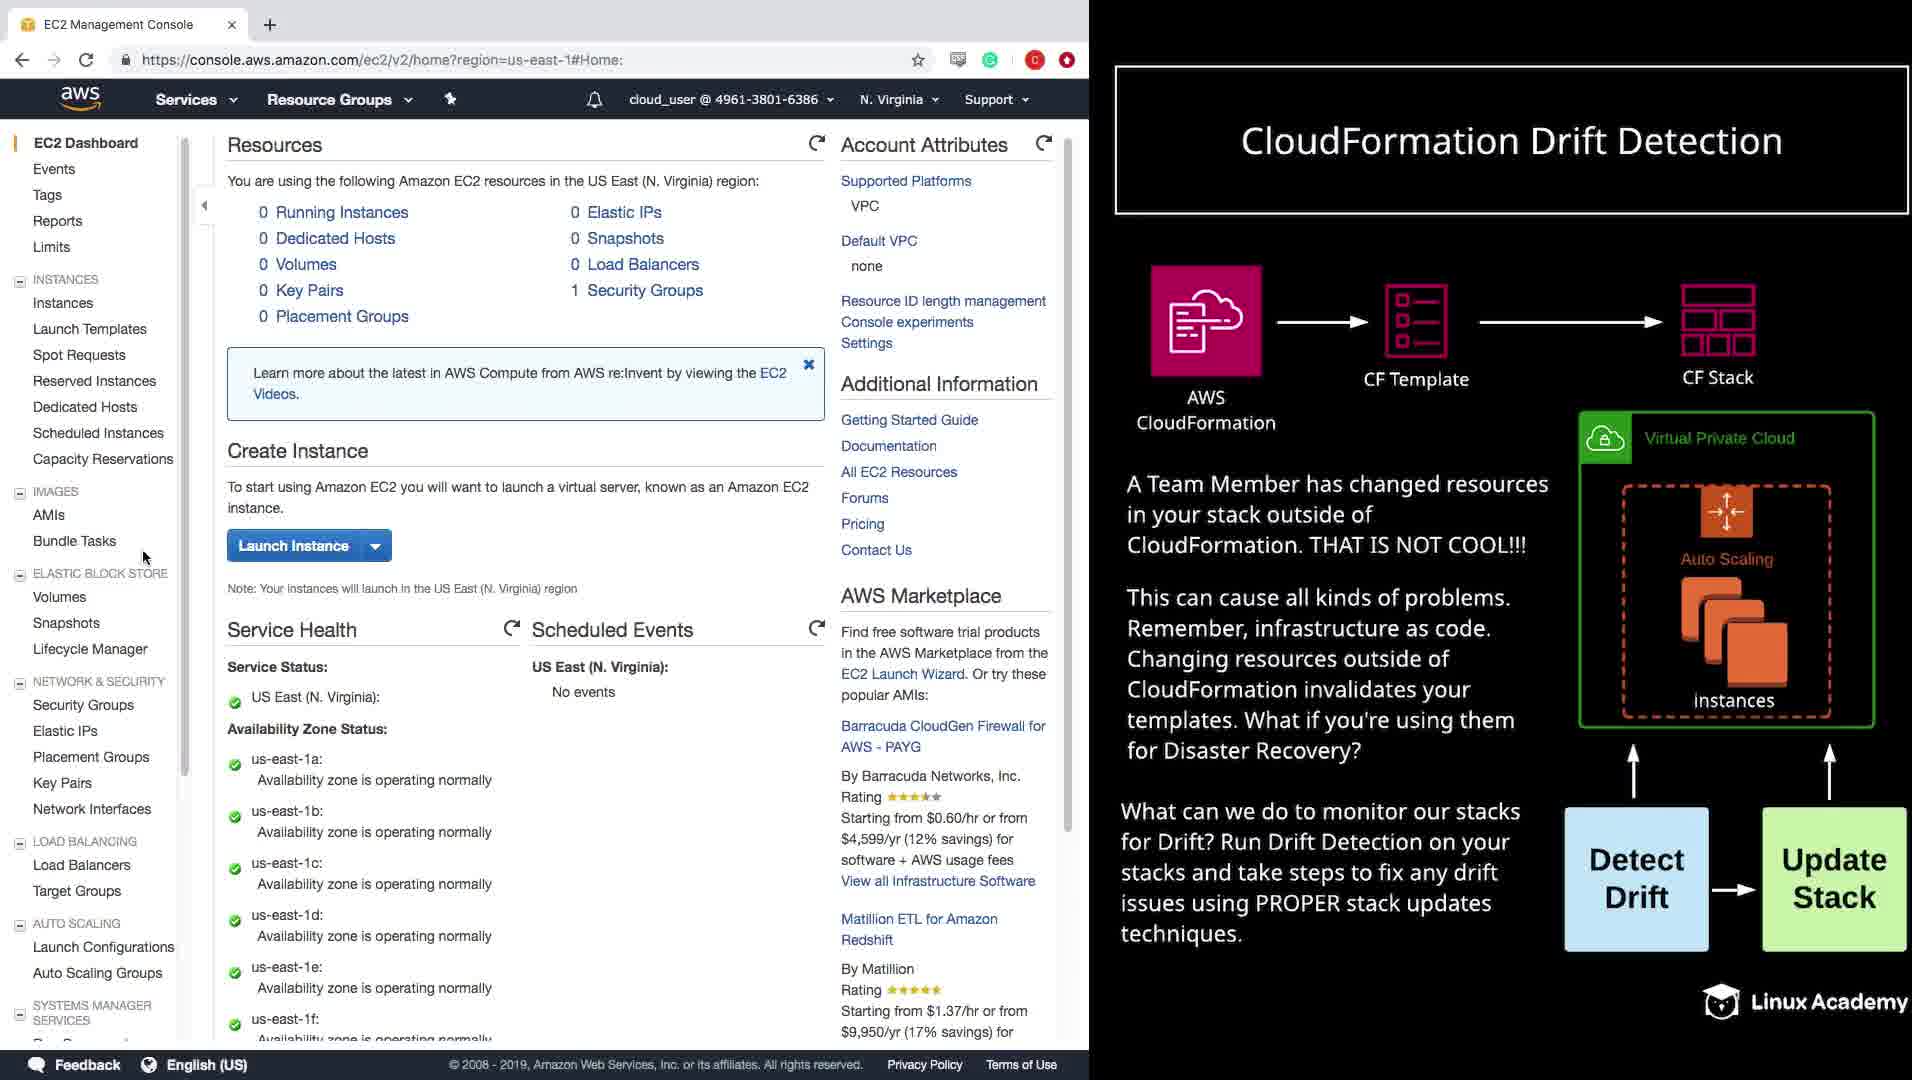
Task: Click the browser back arrow
Action: (x=22, y=60)
